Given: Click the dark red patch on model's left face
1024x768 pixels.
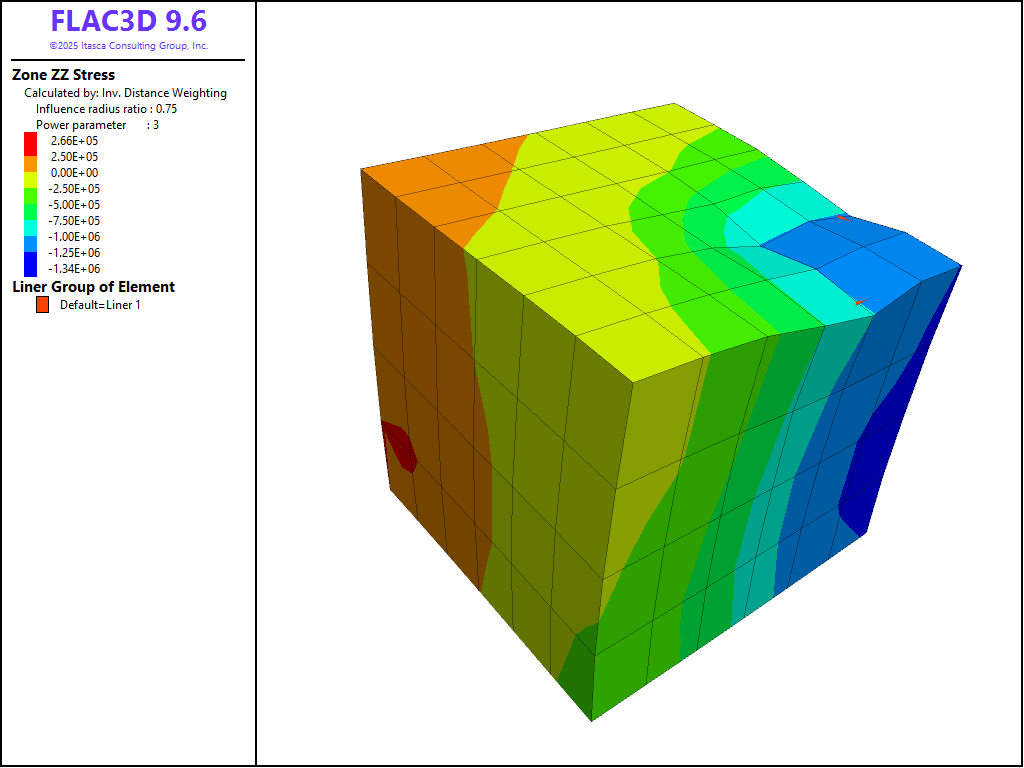Looking at the screenshot, I should (400, 446).
